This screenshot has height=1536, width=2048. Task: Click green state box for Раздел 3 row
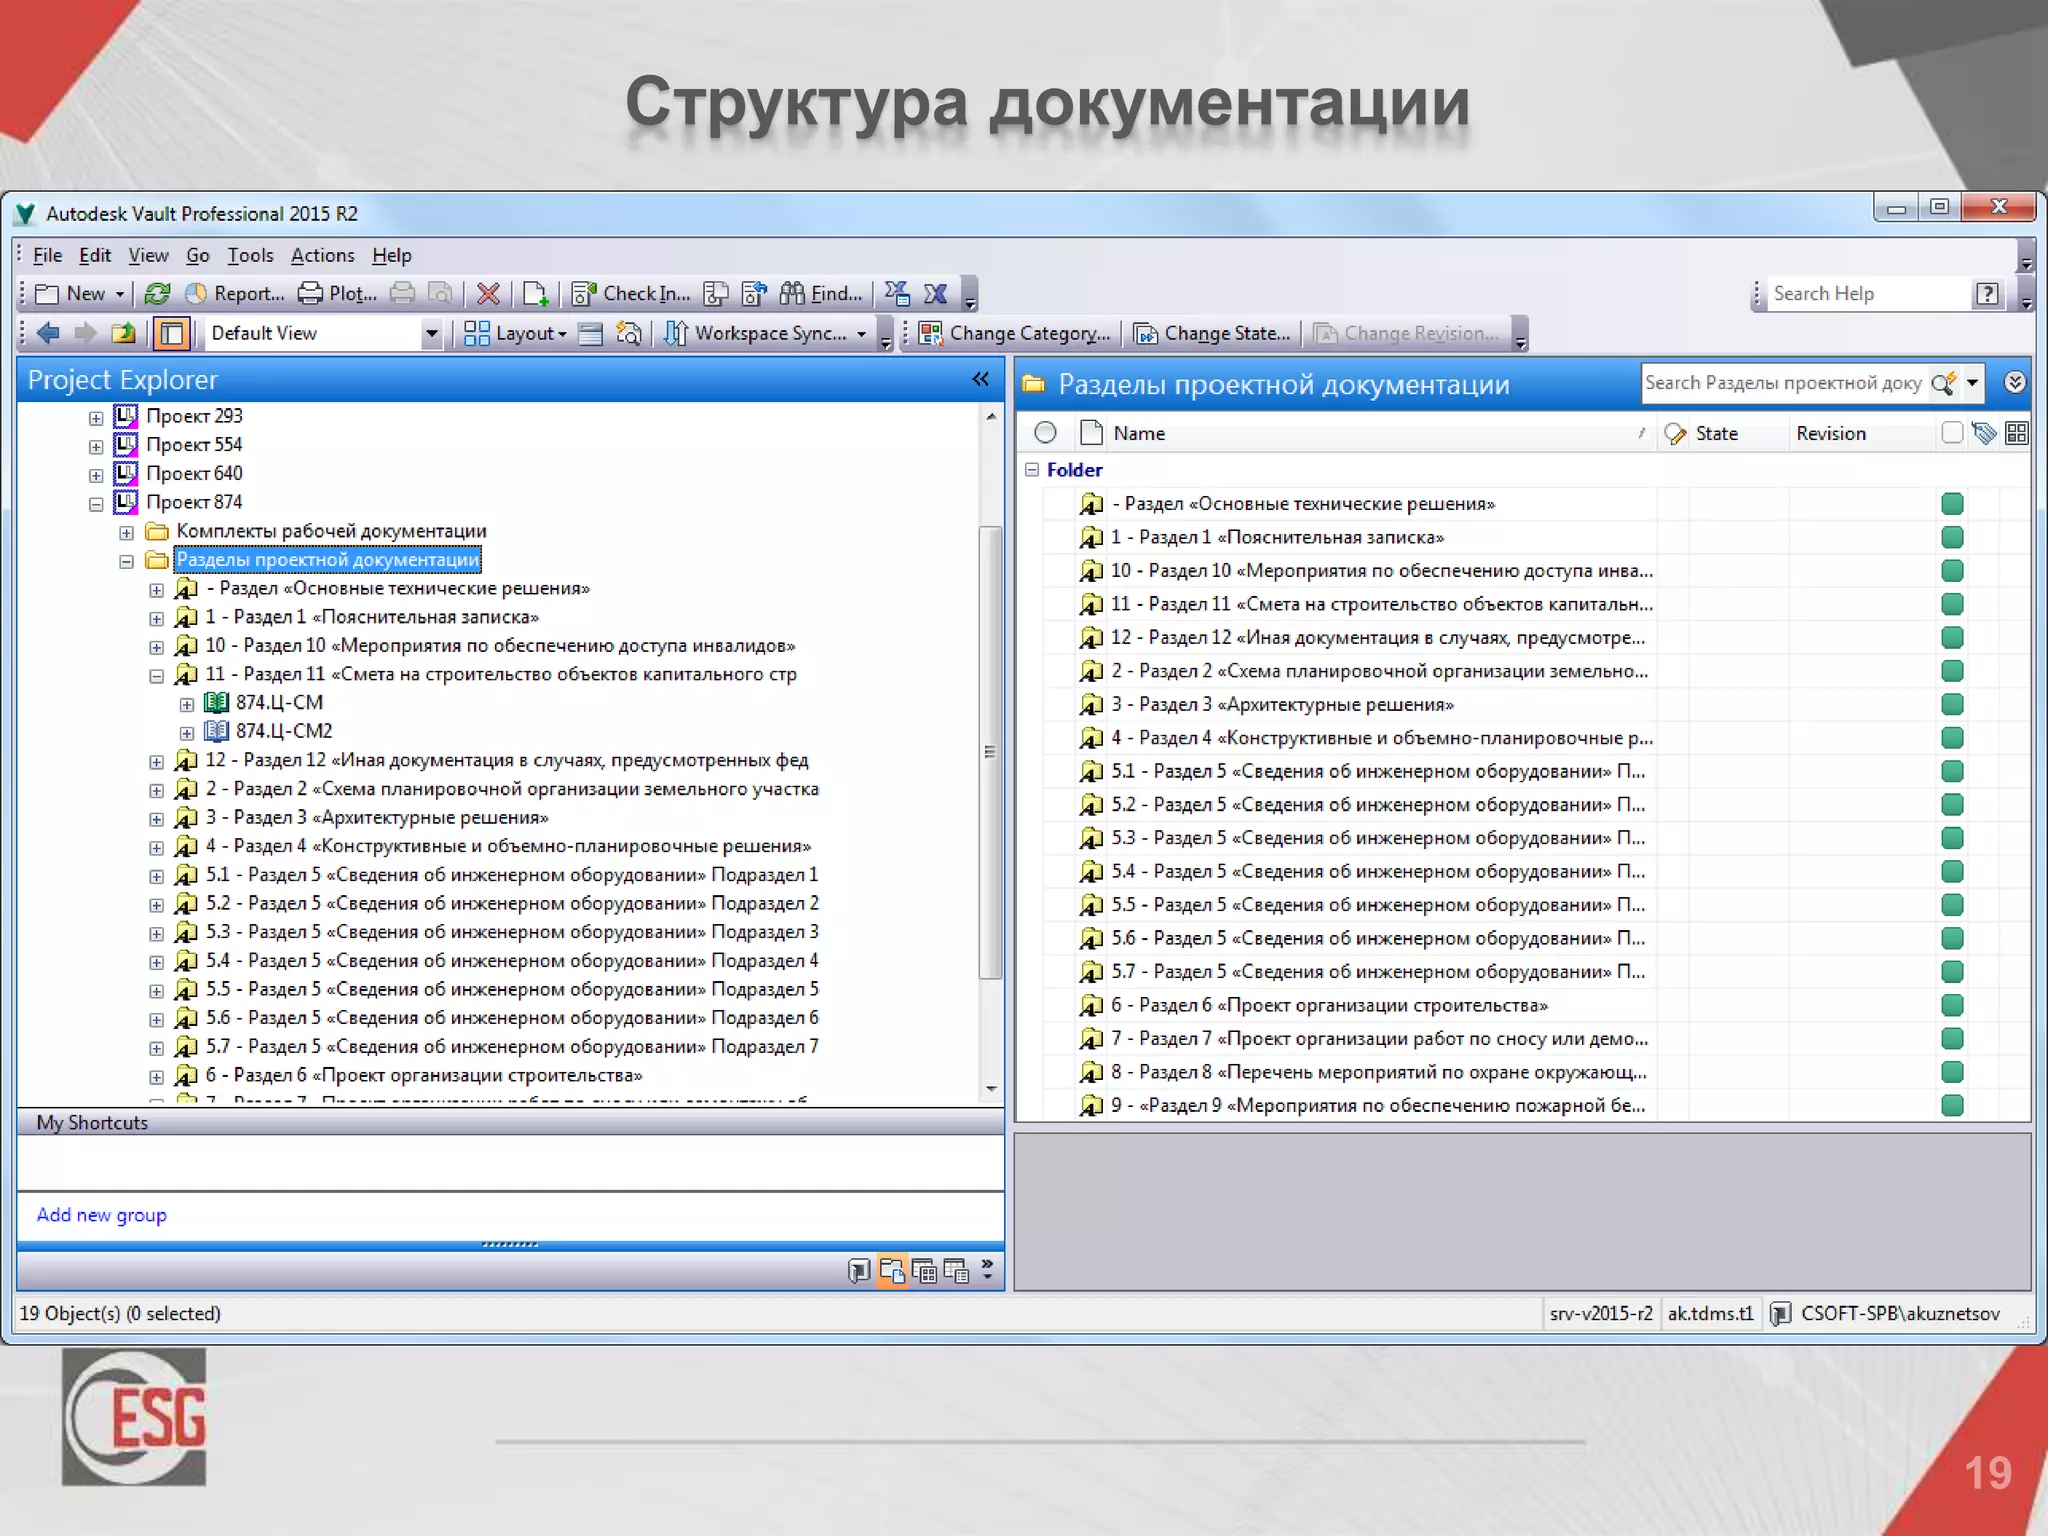[1952, 704]
